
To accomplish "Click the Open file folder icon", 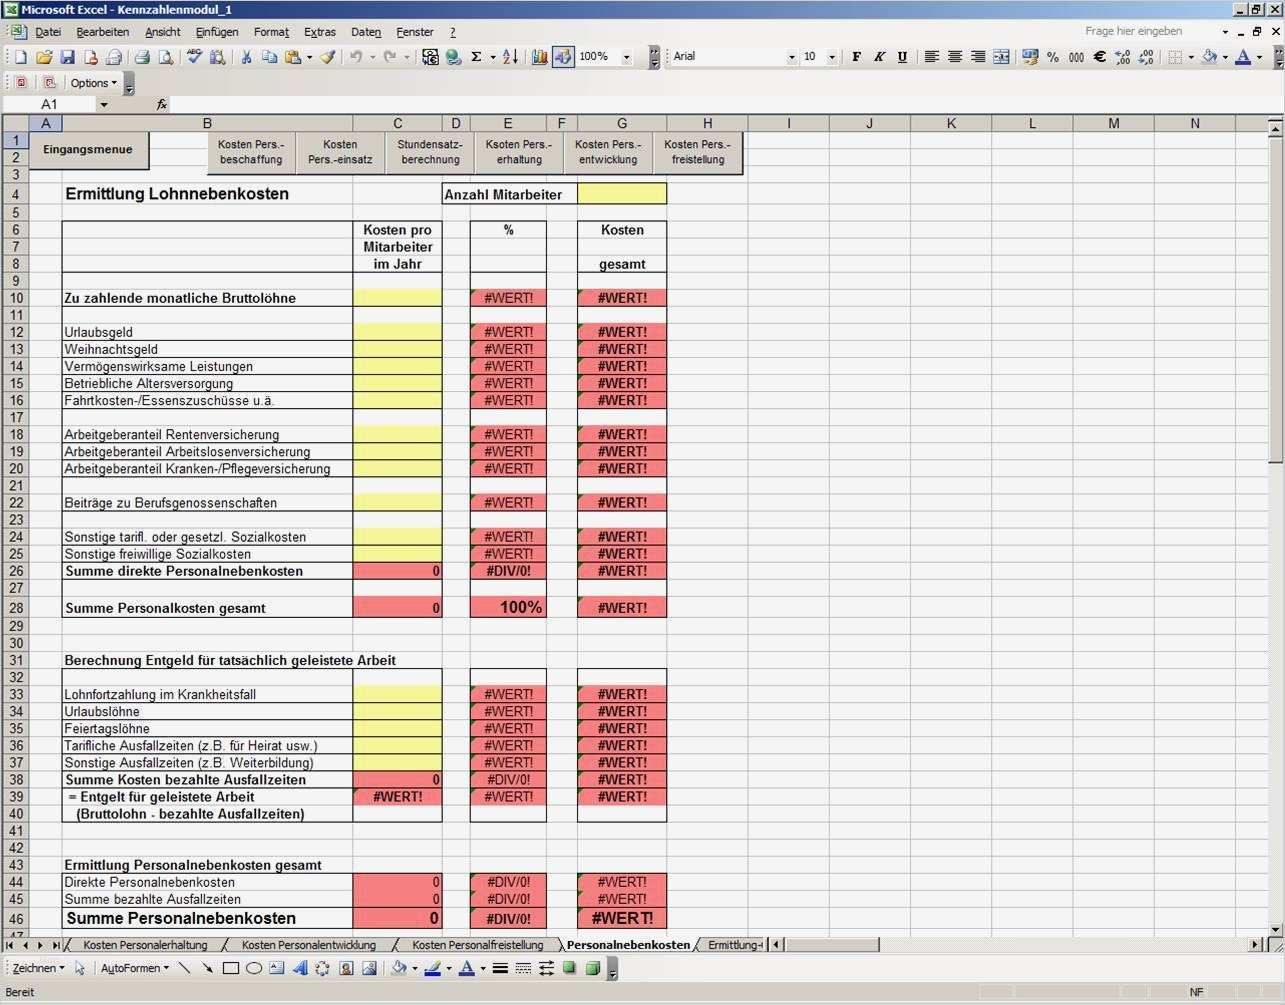I will (x=44, y=57).
